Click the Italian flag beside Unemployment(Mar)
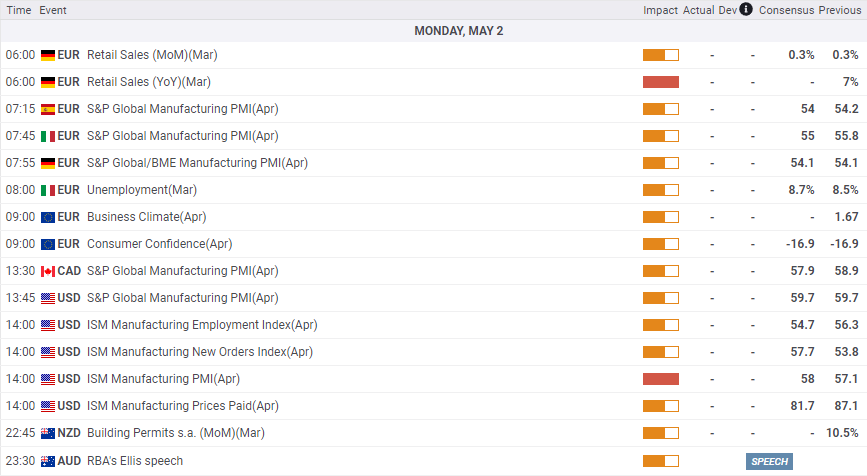 coord(47,190)
